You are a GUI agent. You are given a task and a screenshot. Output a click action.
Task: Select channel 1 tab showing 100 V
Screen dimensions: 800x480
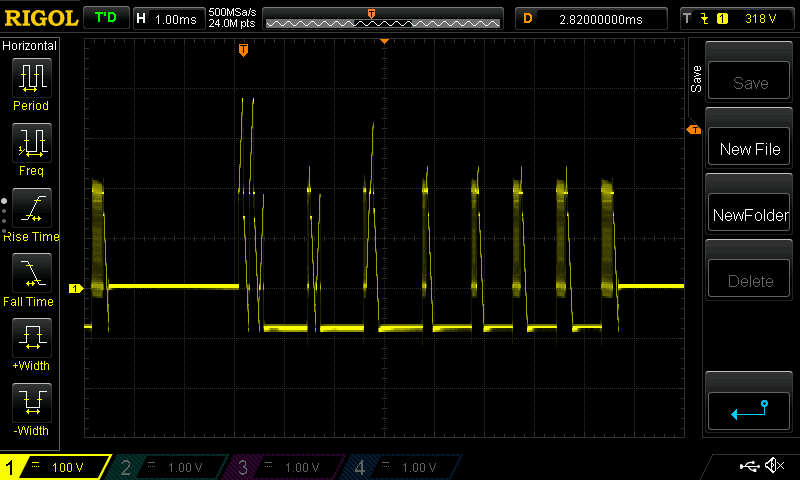(55, 467)
